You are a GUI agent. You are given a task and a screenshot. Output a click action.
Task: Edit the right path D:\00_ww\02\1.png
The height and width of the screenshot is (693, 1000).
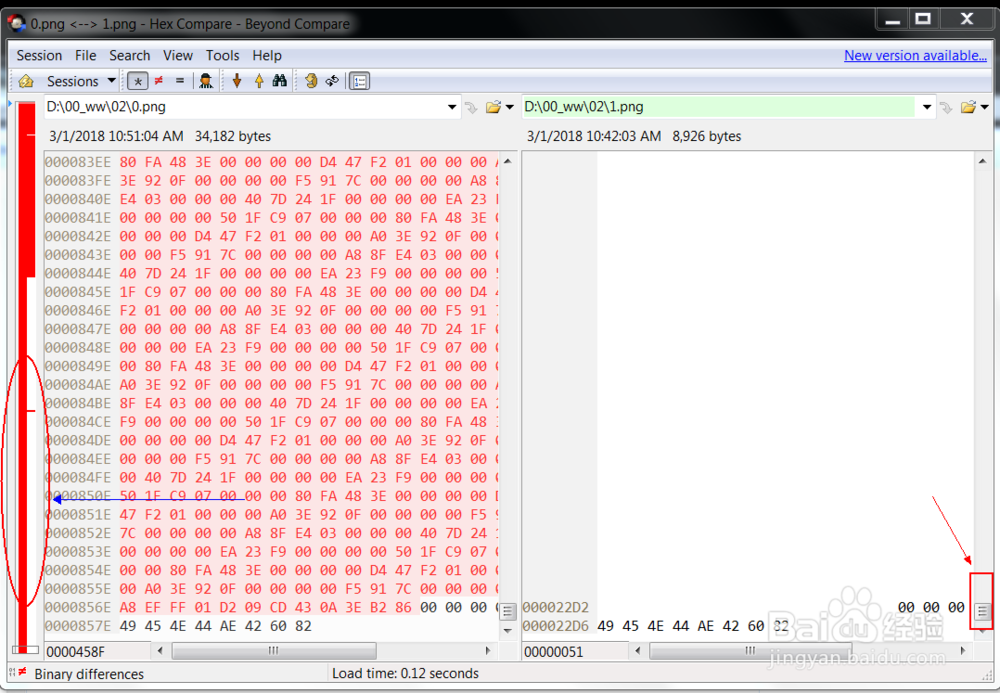coord(719,106)
